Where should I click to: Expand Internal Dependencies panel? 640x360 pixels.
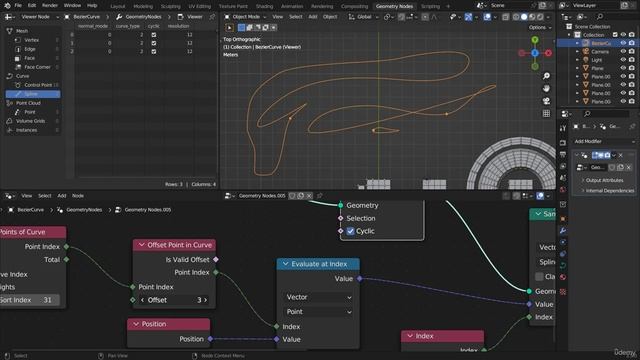click(x=609, y=191)
